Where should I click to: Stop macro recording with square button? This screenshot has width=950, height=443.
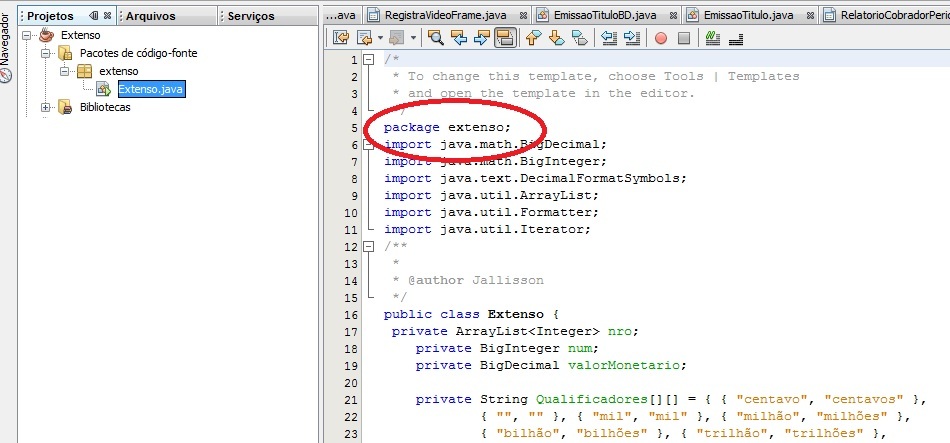click(x=684, y=39)
